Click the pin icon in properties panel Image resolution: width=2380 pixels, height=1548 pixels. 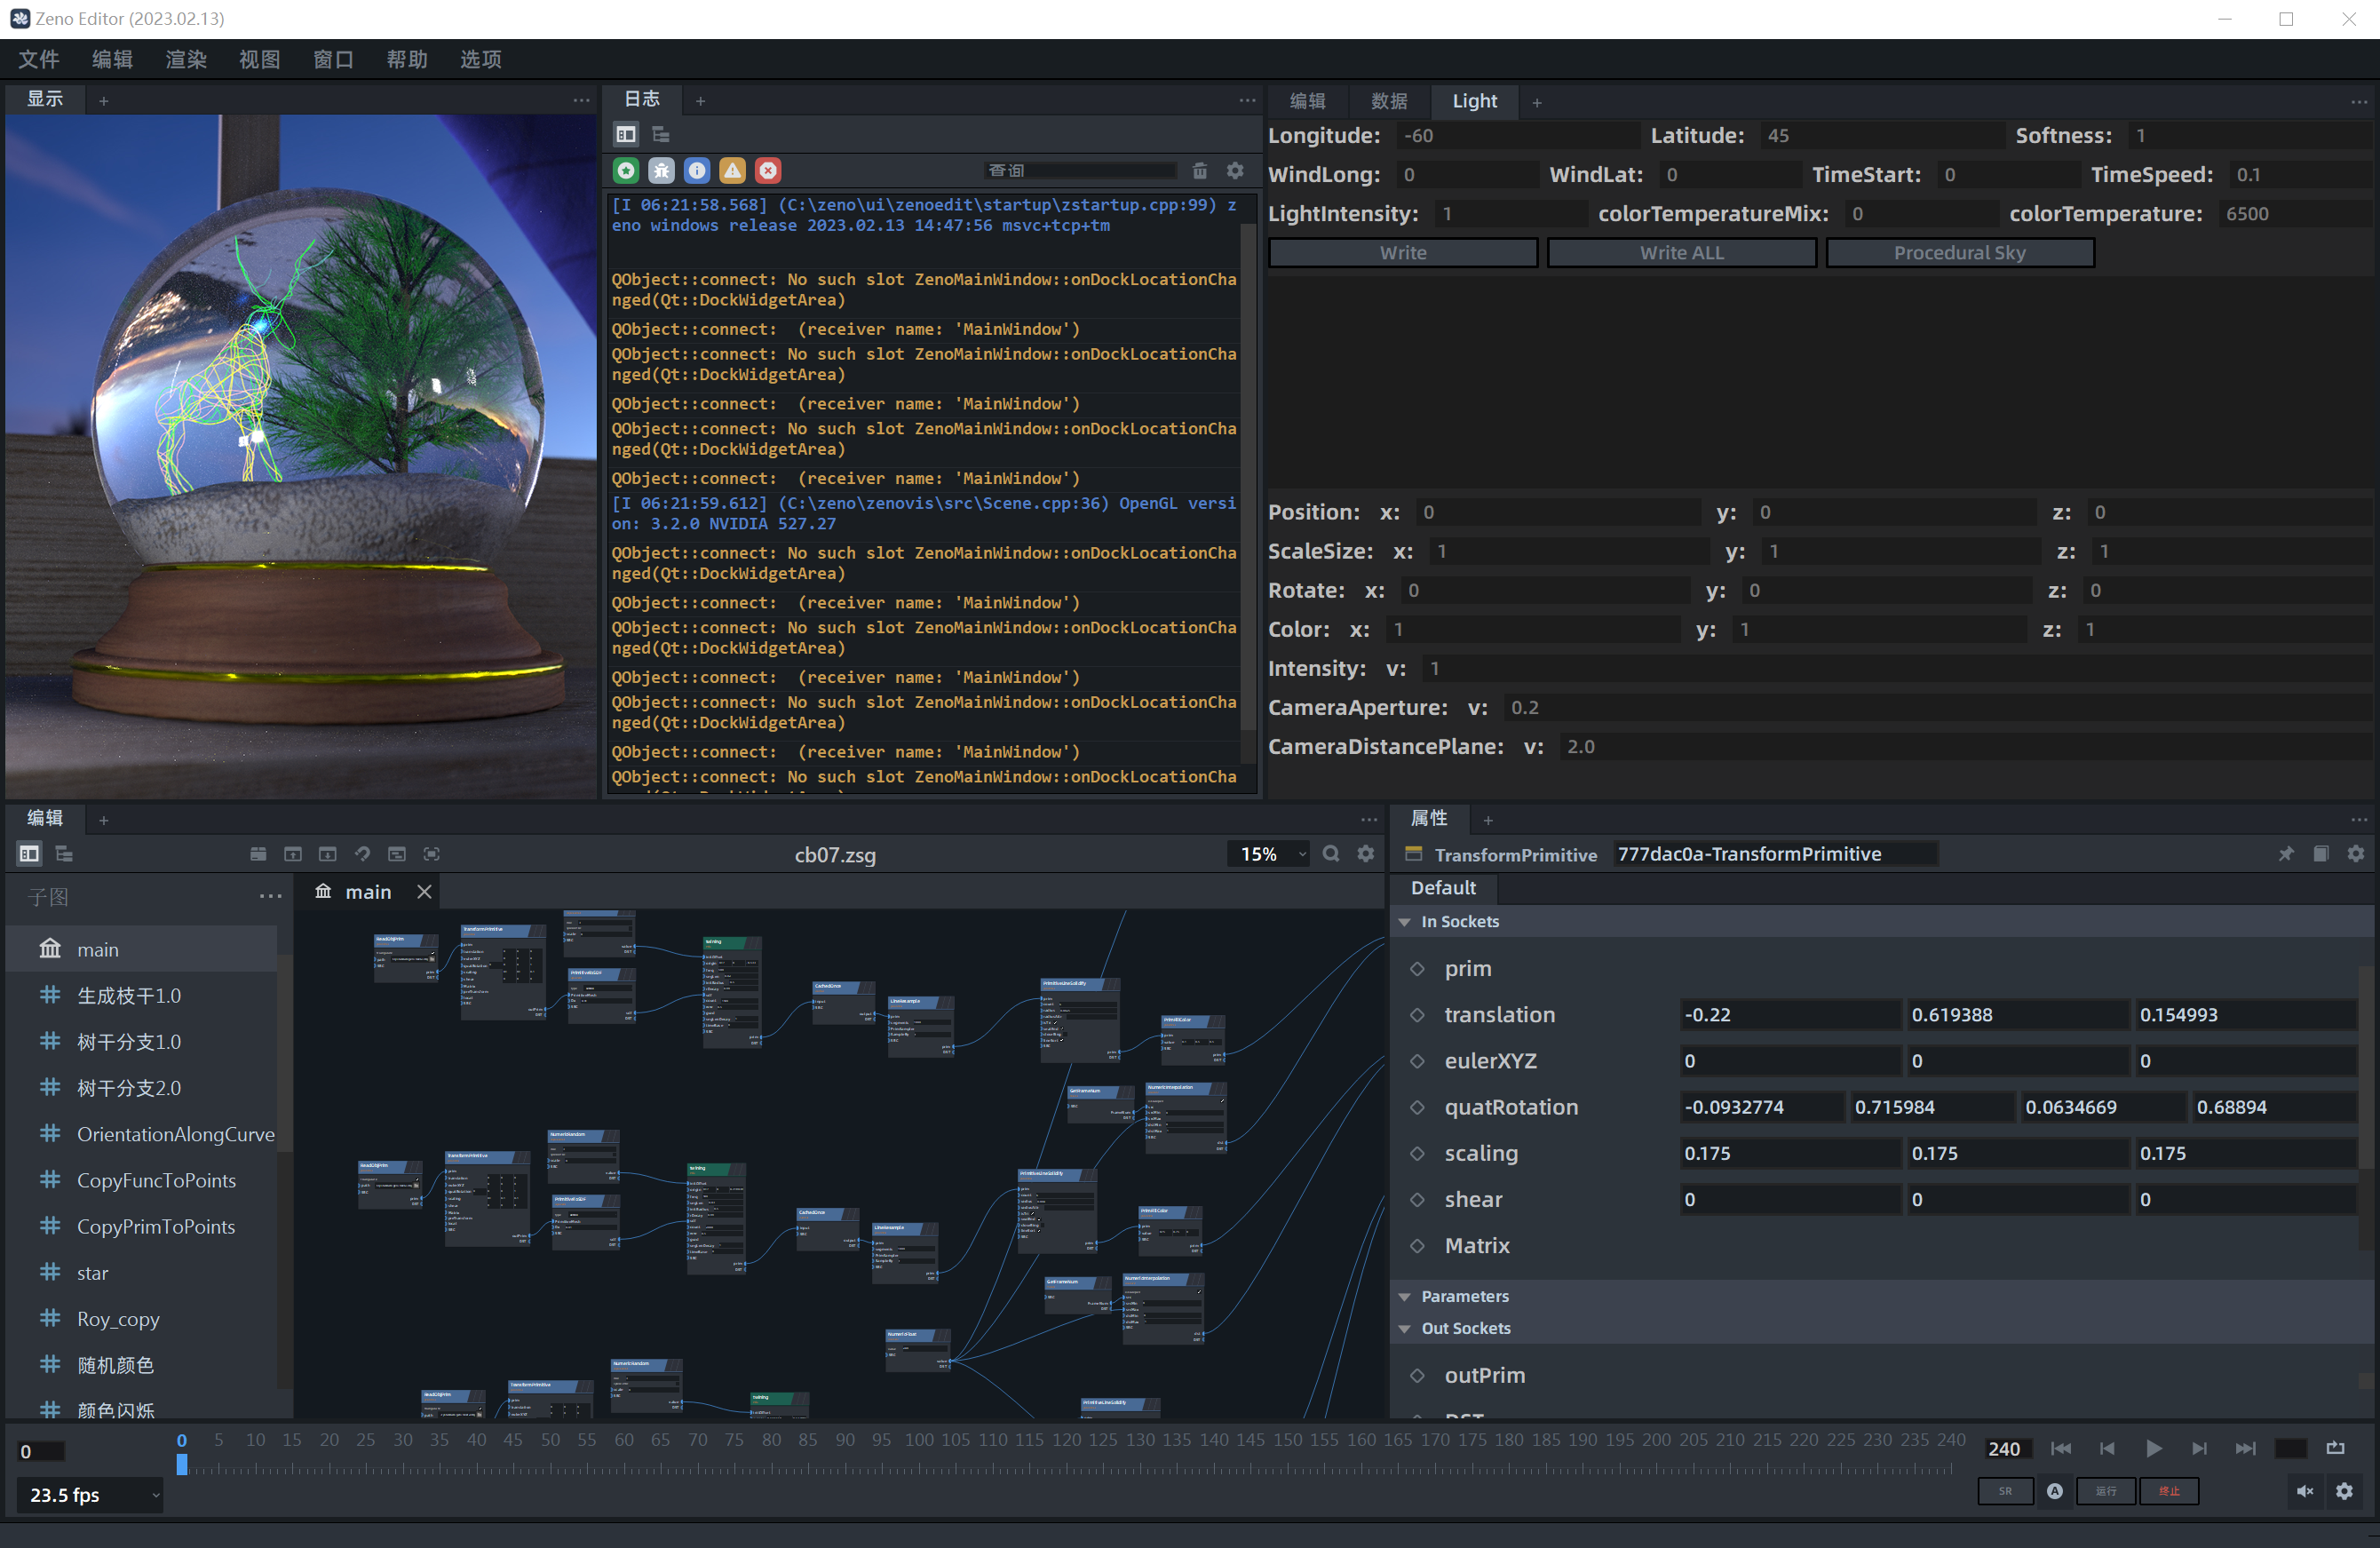[x=2286, y=853]
